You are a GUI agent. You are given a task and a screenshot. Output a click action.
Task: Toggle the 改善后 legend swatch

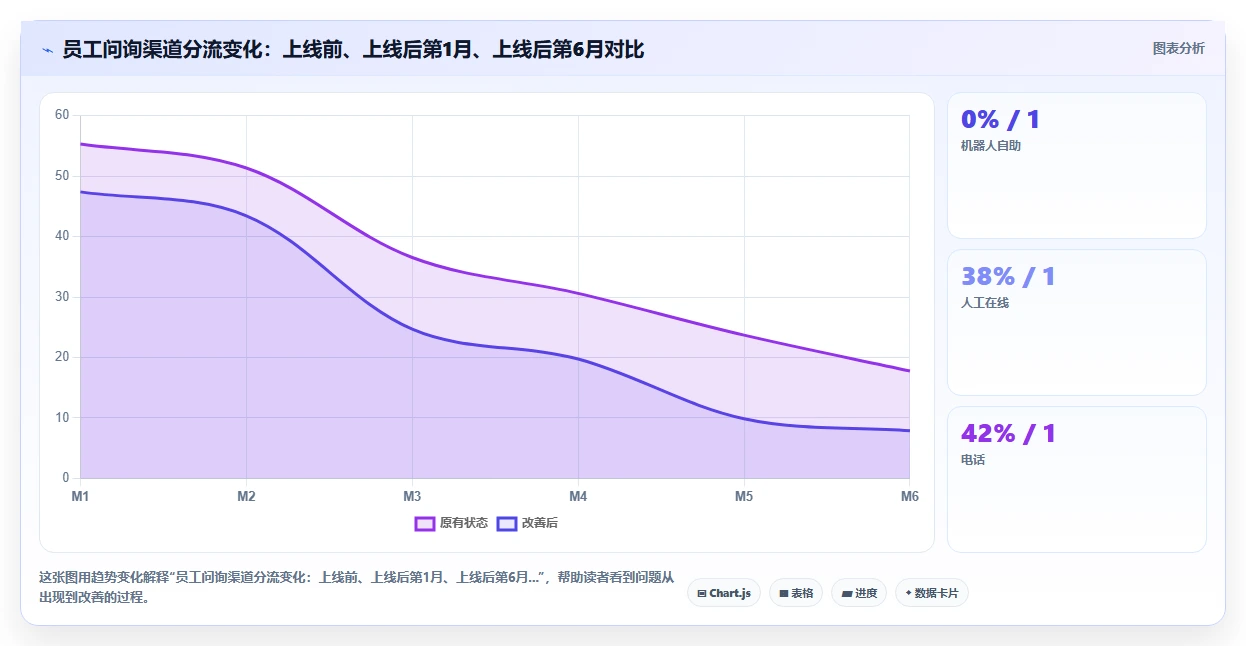(x=506, y=523)
